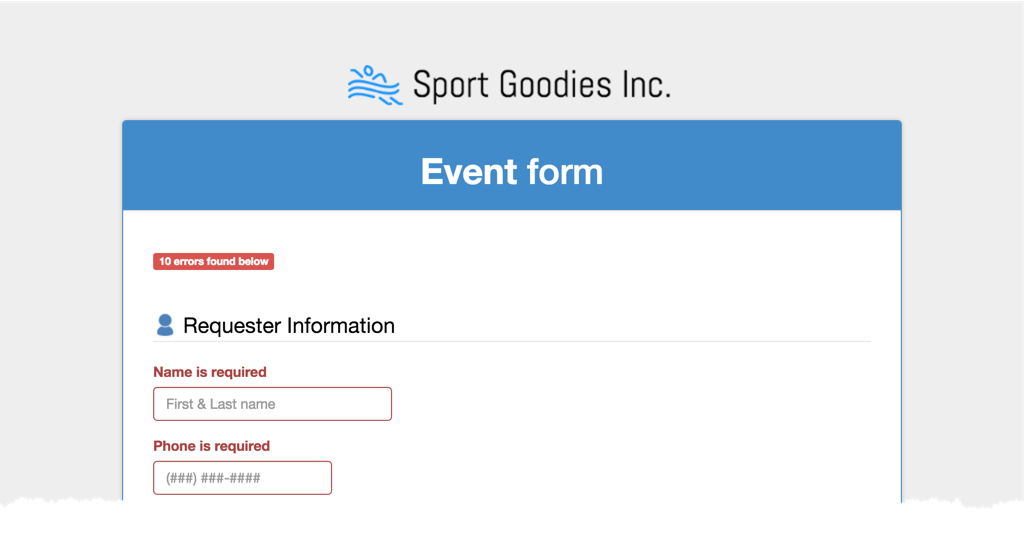Select the "Name is required" error label

pos(210,372)
